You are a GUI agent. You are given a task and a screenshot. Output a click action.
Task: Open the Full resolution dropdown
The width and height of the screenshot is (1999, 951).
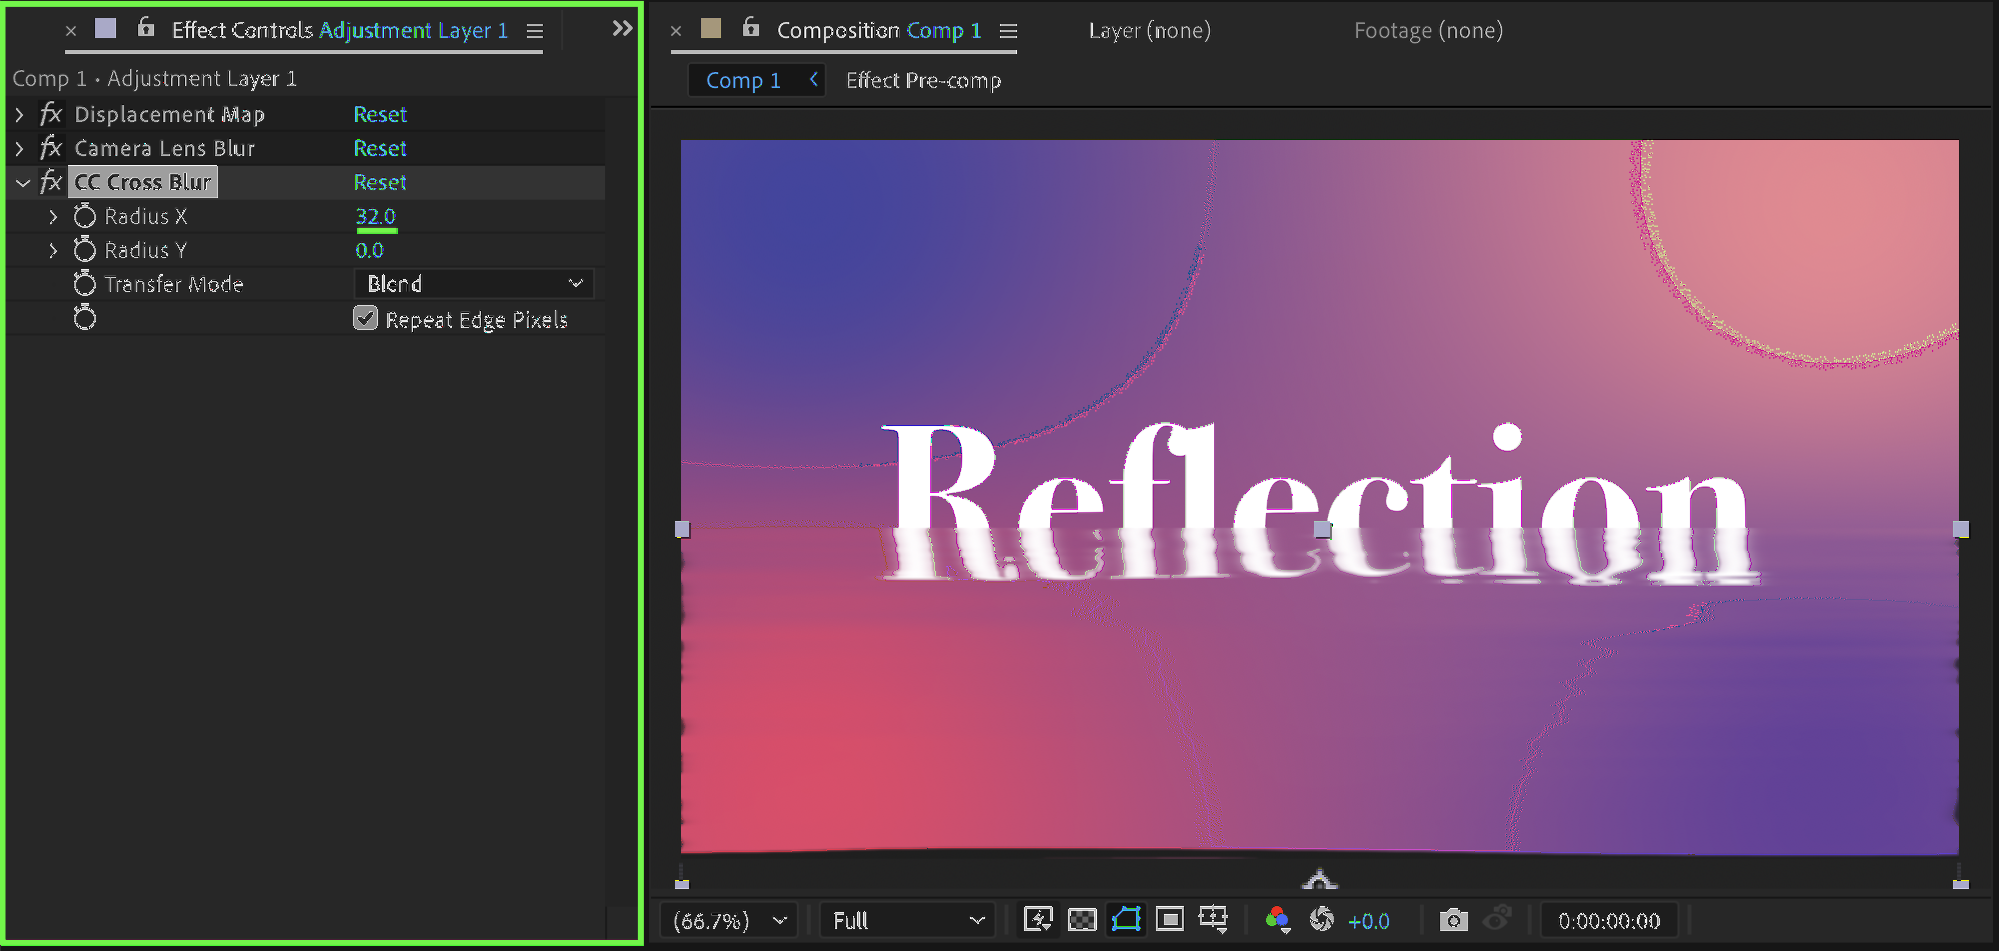click(907, 920)
